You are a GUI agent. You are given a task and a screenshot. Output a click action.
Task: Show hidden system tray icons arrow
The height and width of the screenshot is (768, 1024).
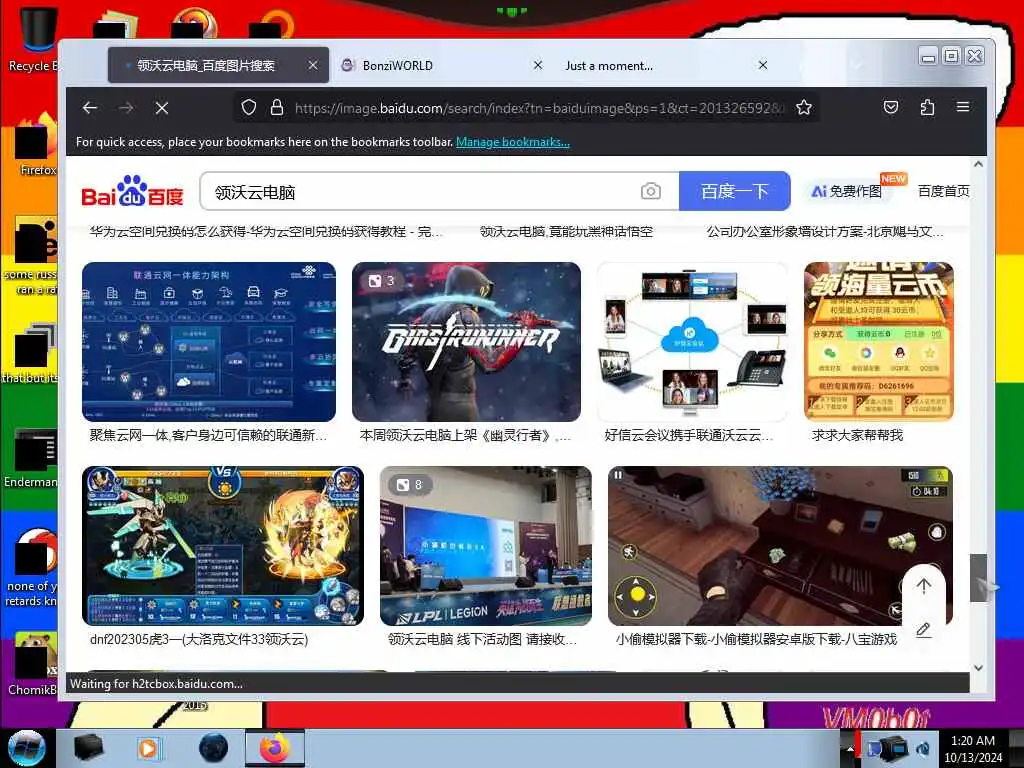850,749
